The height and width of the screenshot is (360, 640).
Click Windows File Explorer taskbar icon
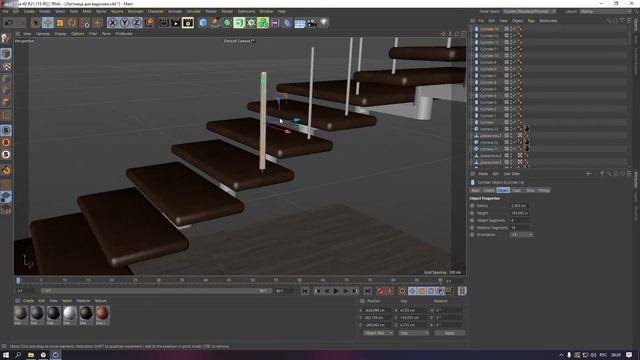coord(31,355)
